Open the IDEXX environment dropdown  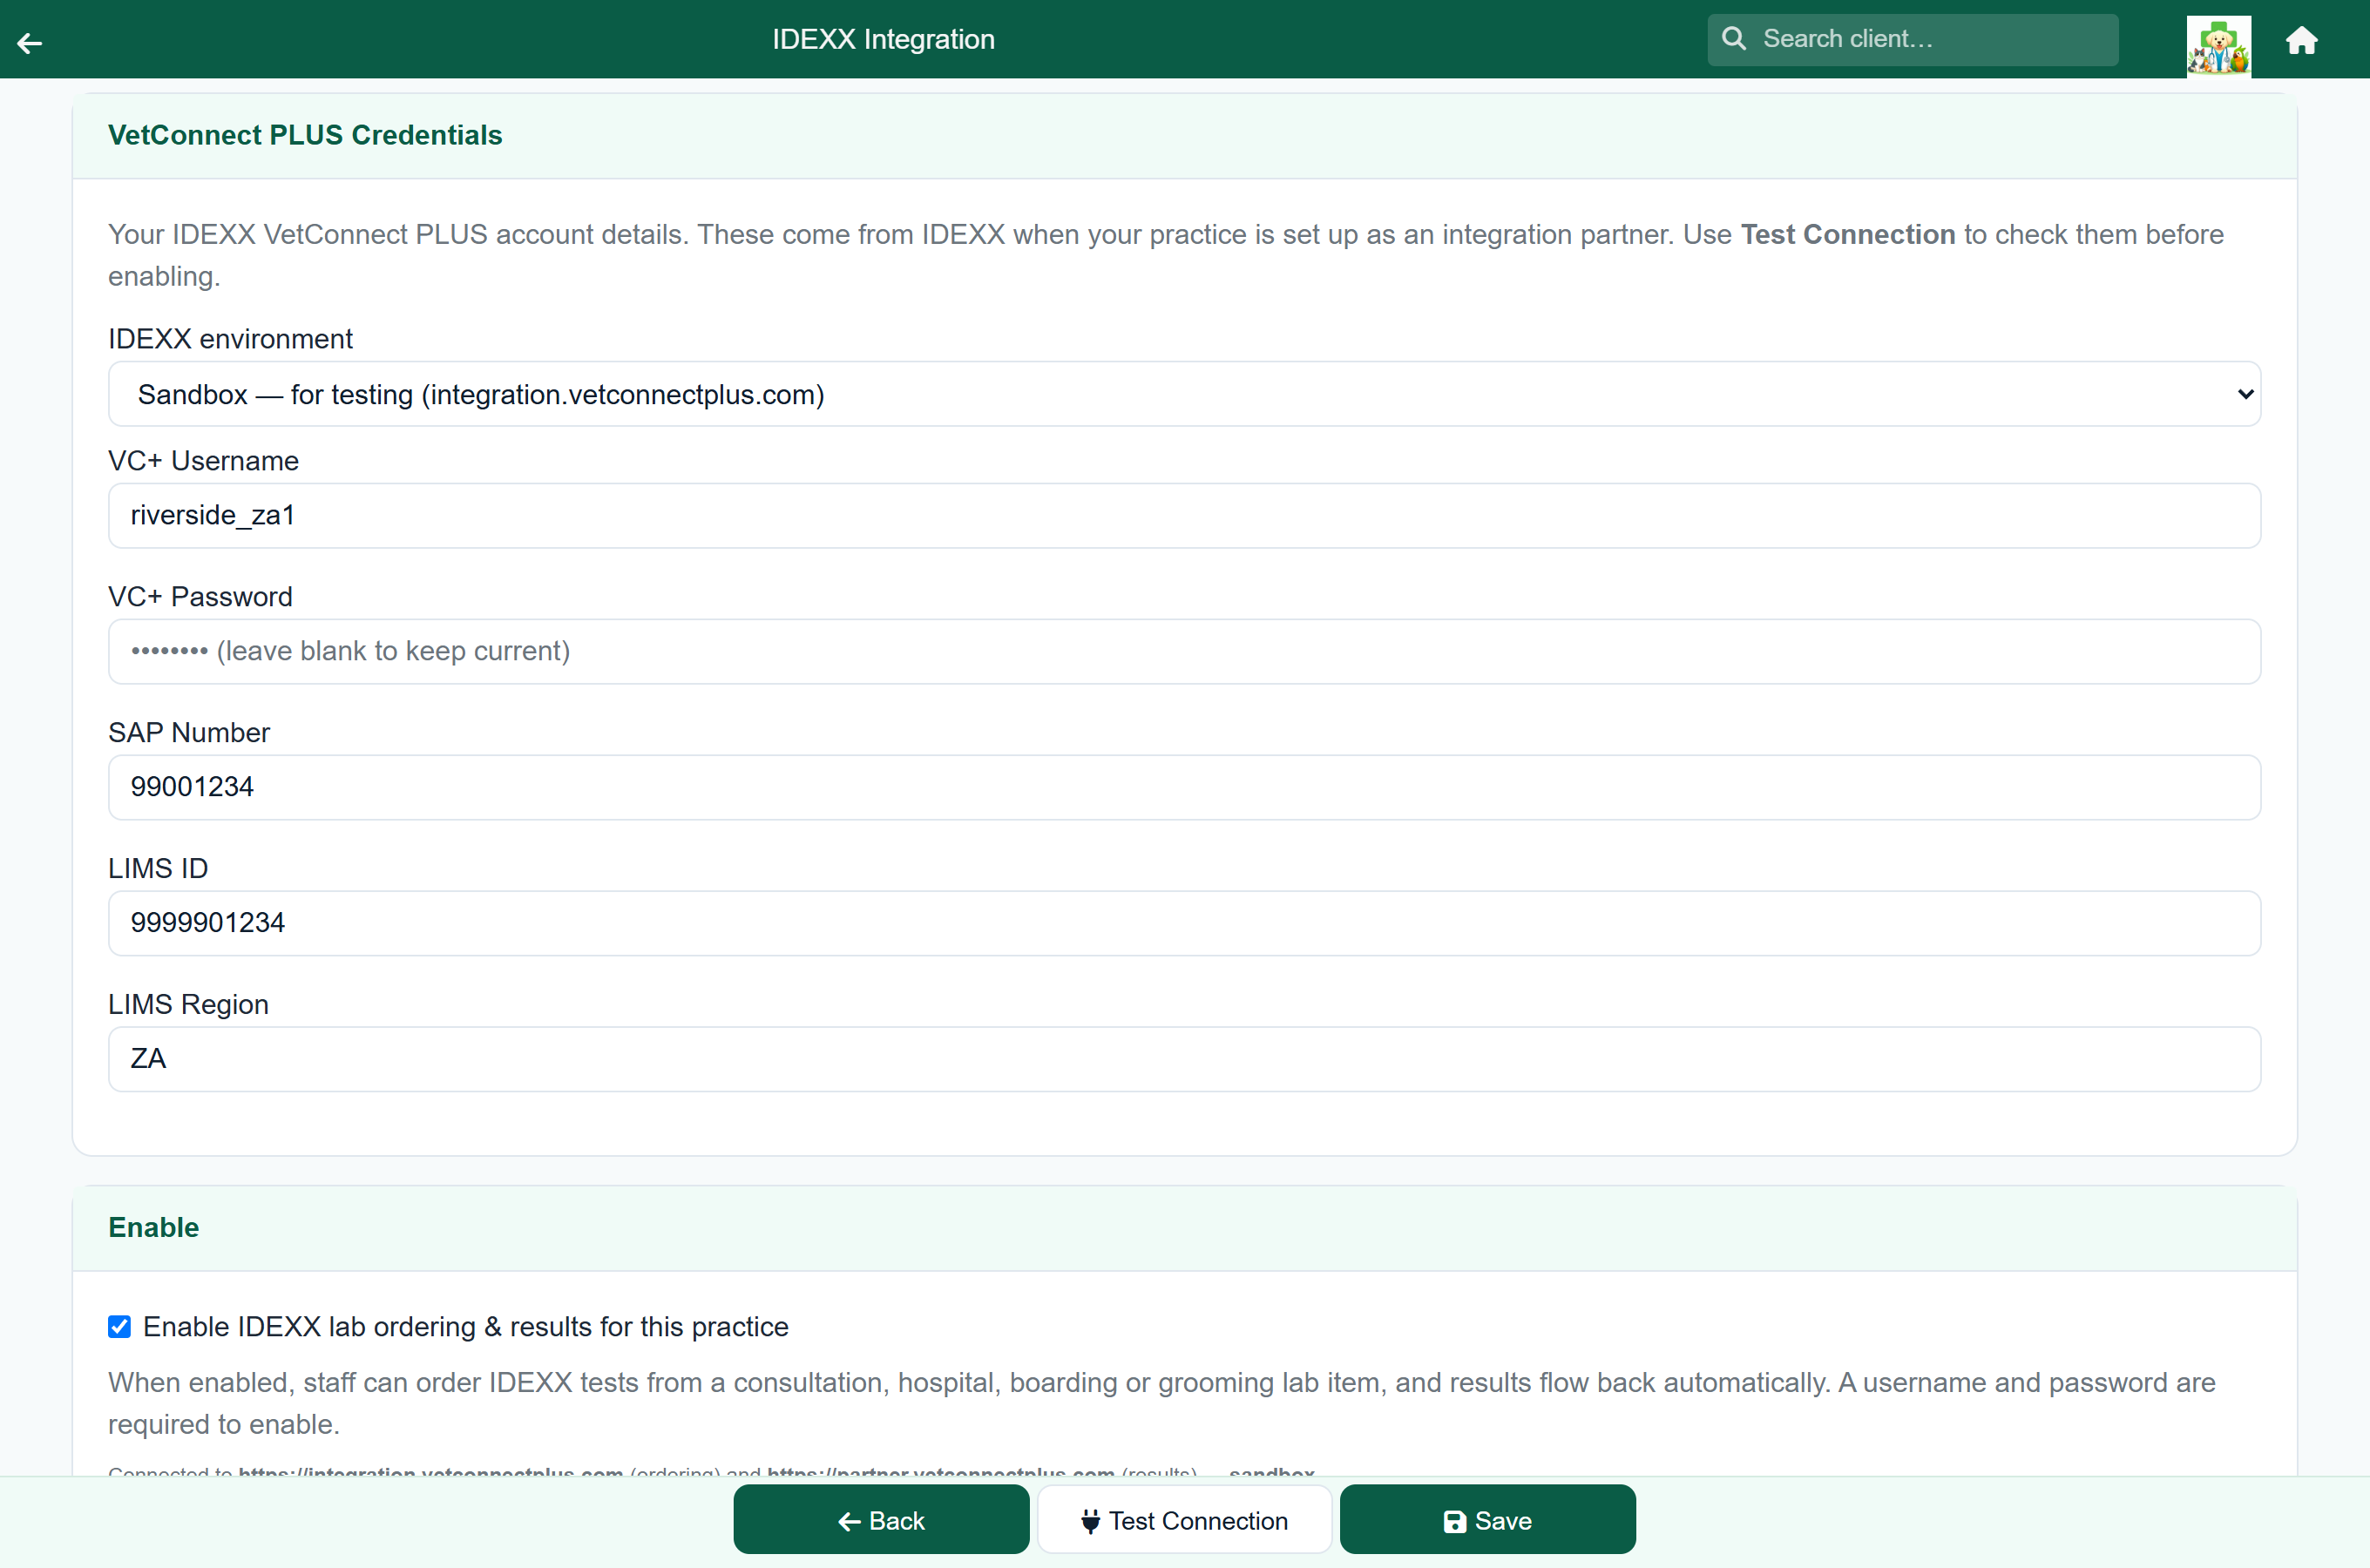(x=1184, y=394)
